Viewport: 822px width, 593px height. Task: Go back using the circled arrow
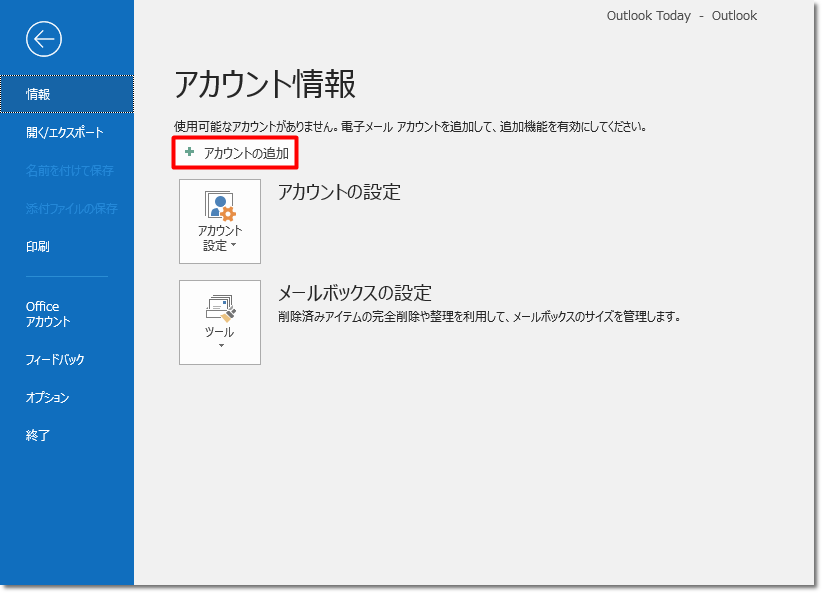click(44, 39)
